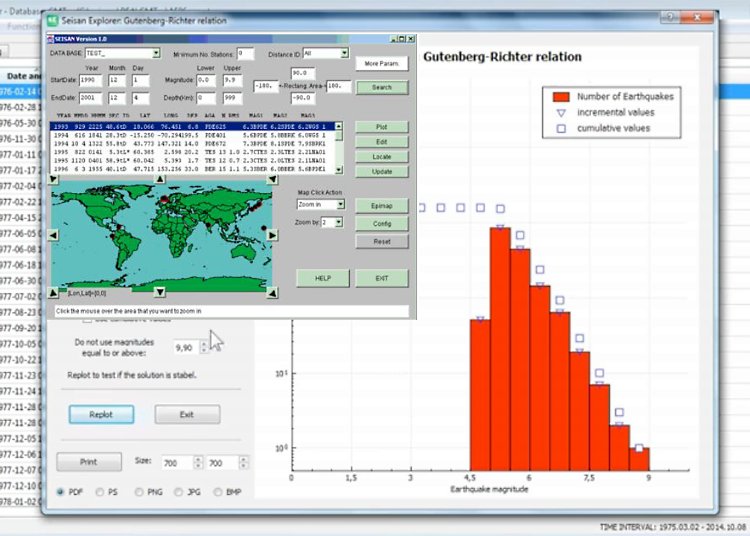Click the HELP button
Viewport: 750px width, 536px height.
[323, 278]
